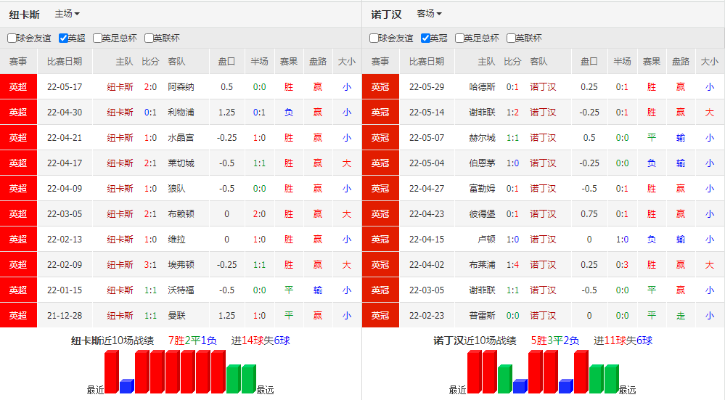Click the 比赛日期 column header in 纽卡斯 table

[65, 62]
